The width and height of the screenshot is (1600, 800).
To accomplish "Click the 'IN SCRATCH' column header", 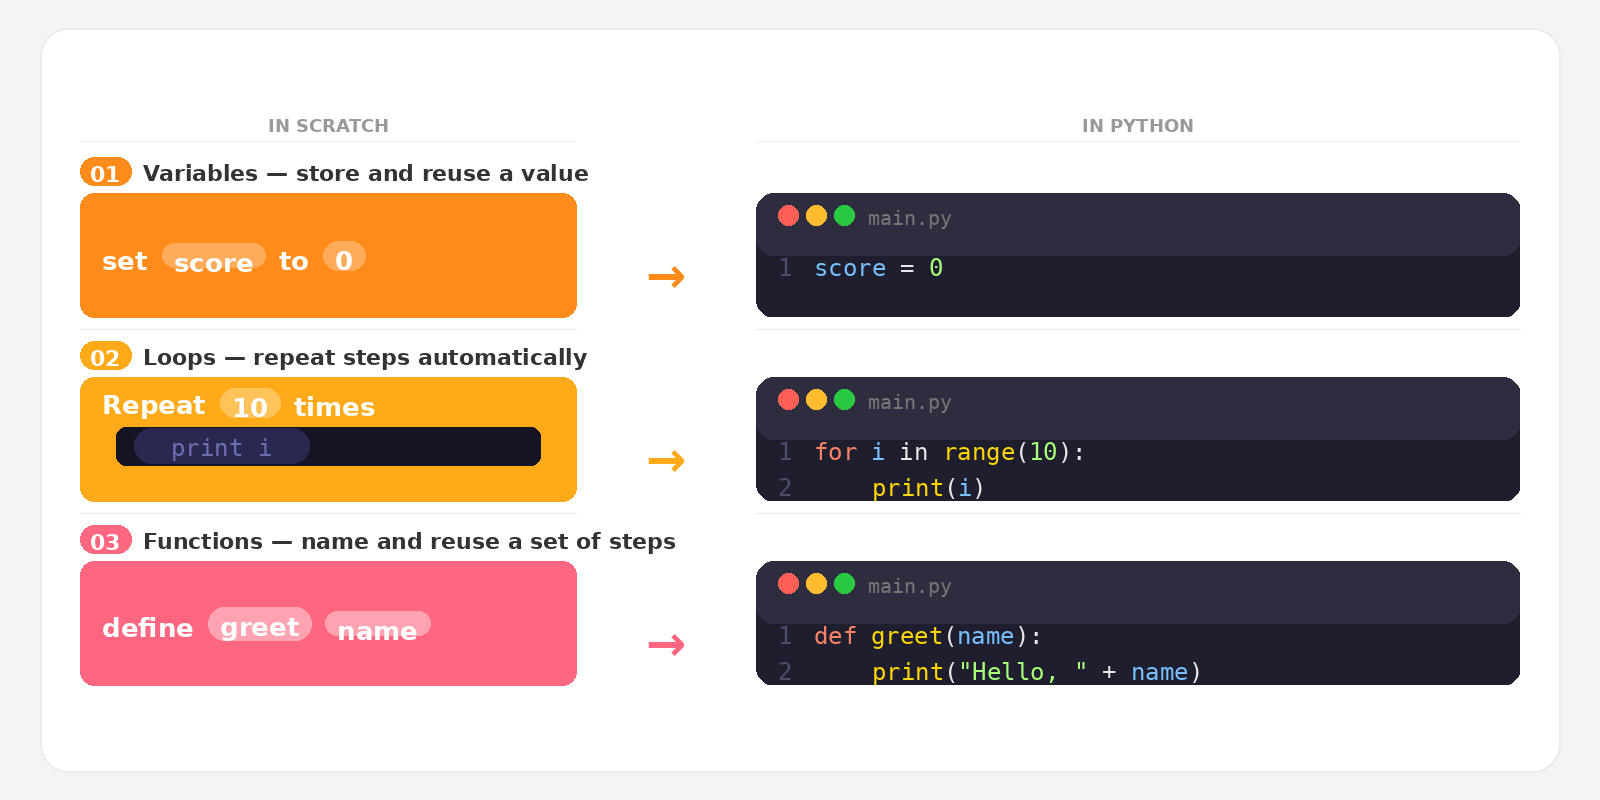I will (x=328, y=126).
